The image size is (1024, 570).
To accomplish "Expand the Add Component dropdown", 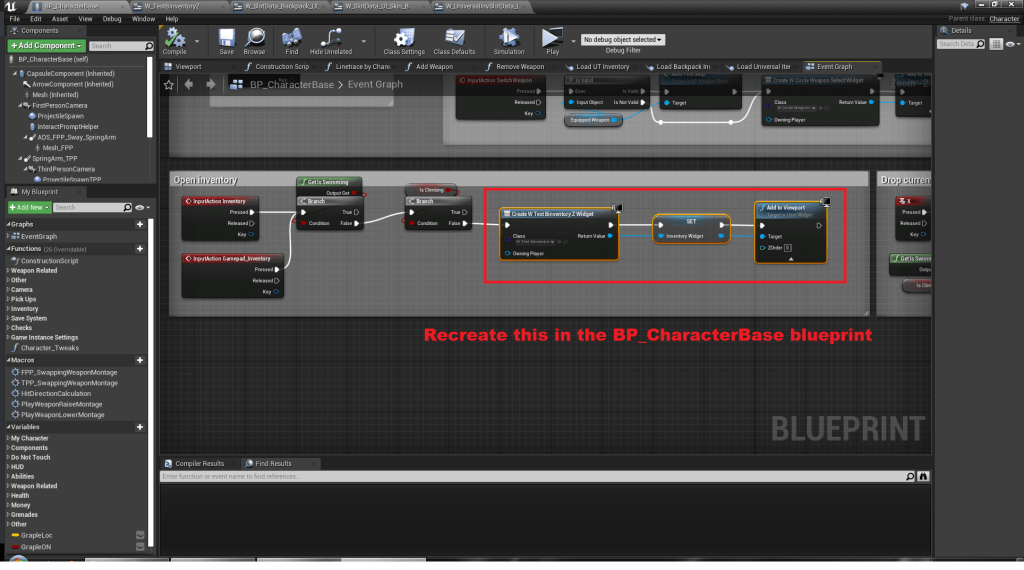I will [46, 46].
